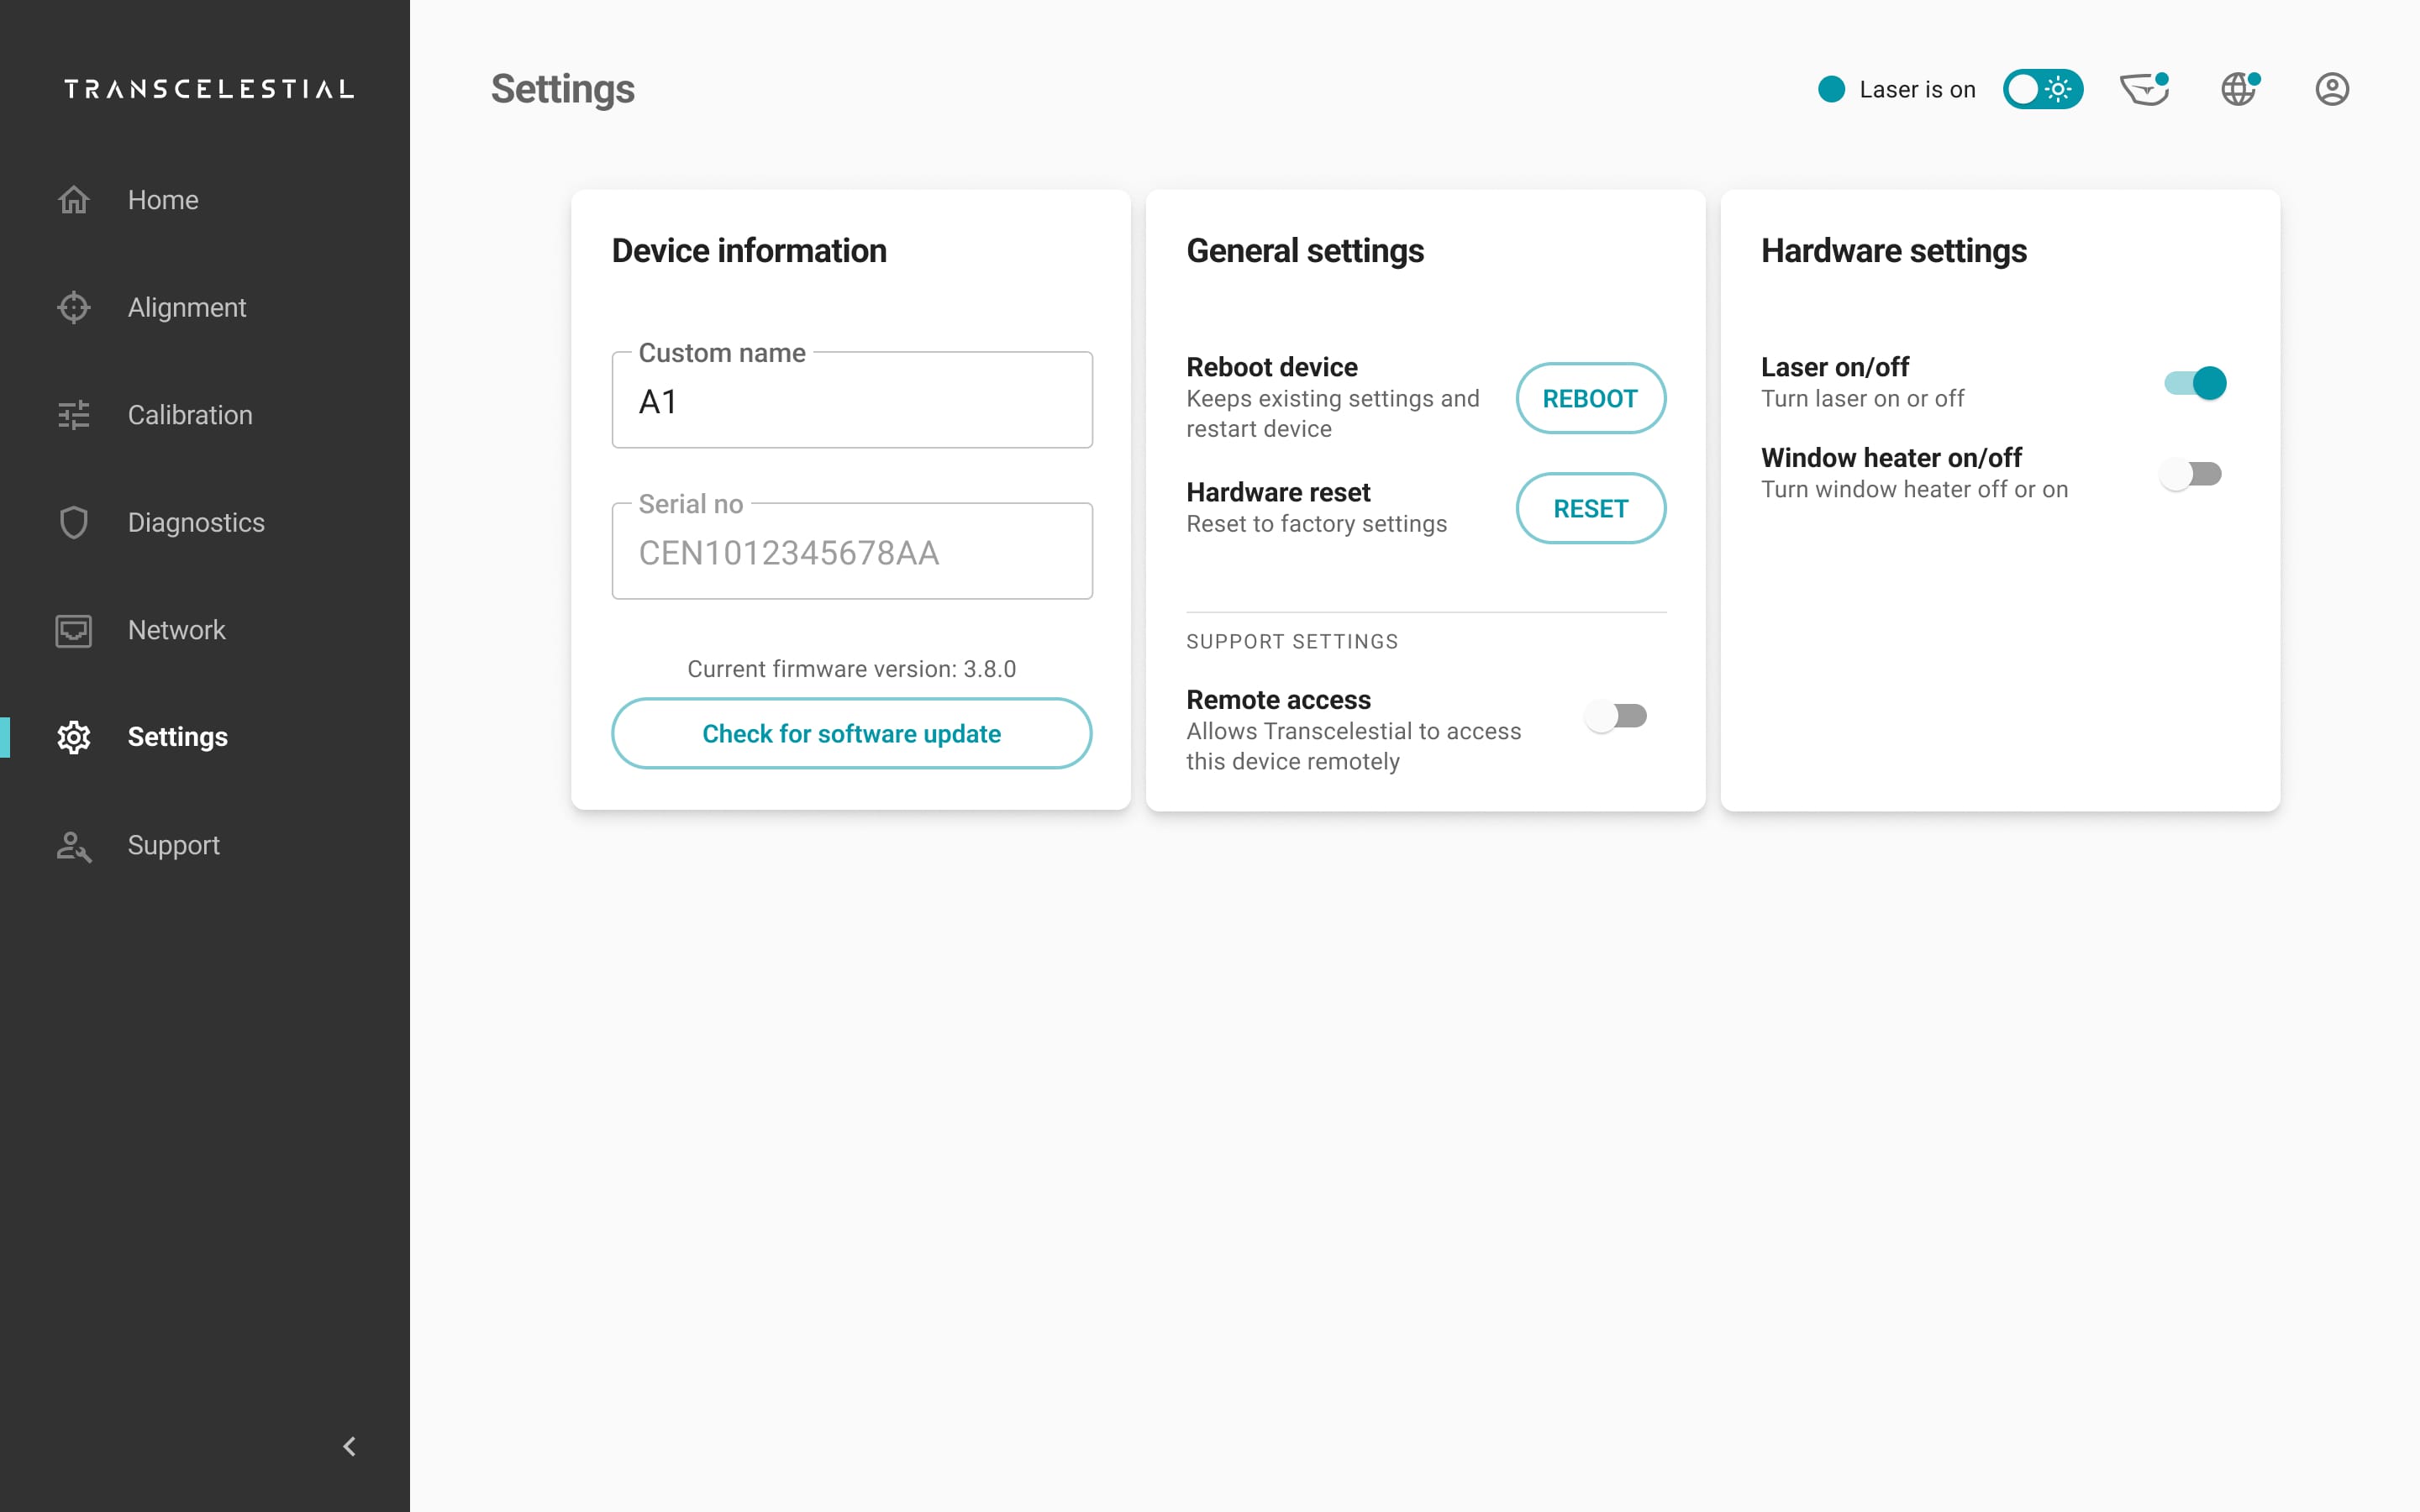Click the Home house icon in sidebar
The image size is (2420, 1512).
pyautogui.click(x=74, y=200)
